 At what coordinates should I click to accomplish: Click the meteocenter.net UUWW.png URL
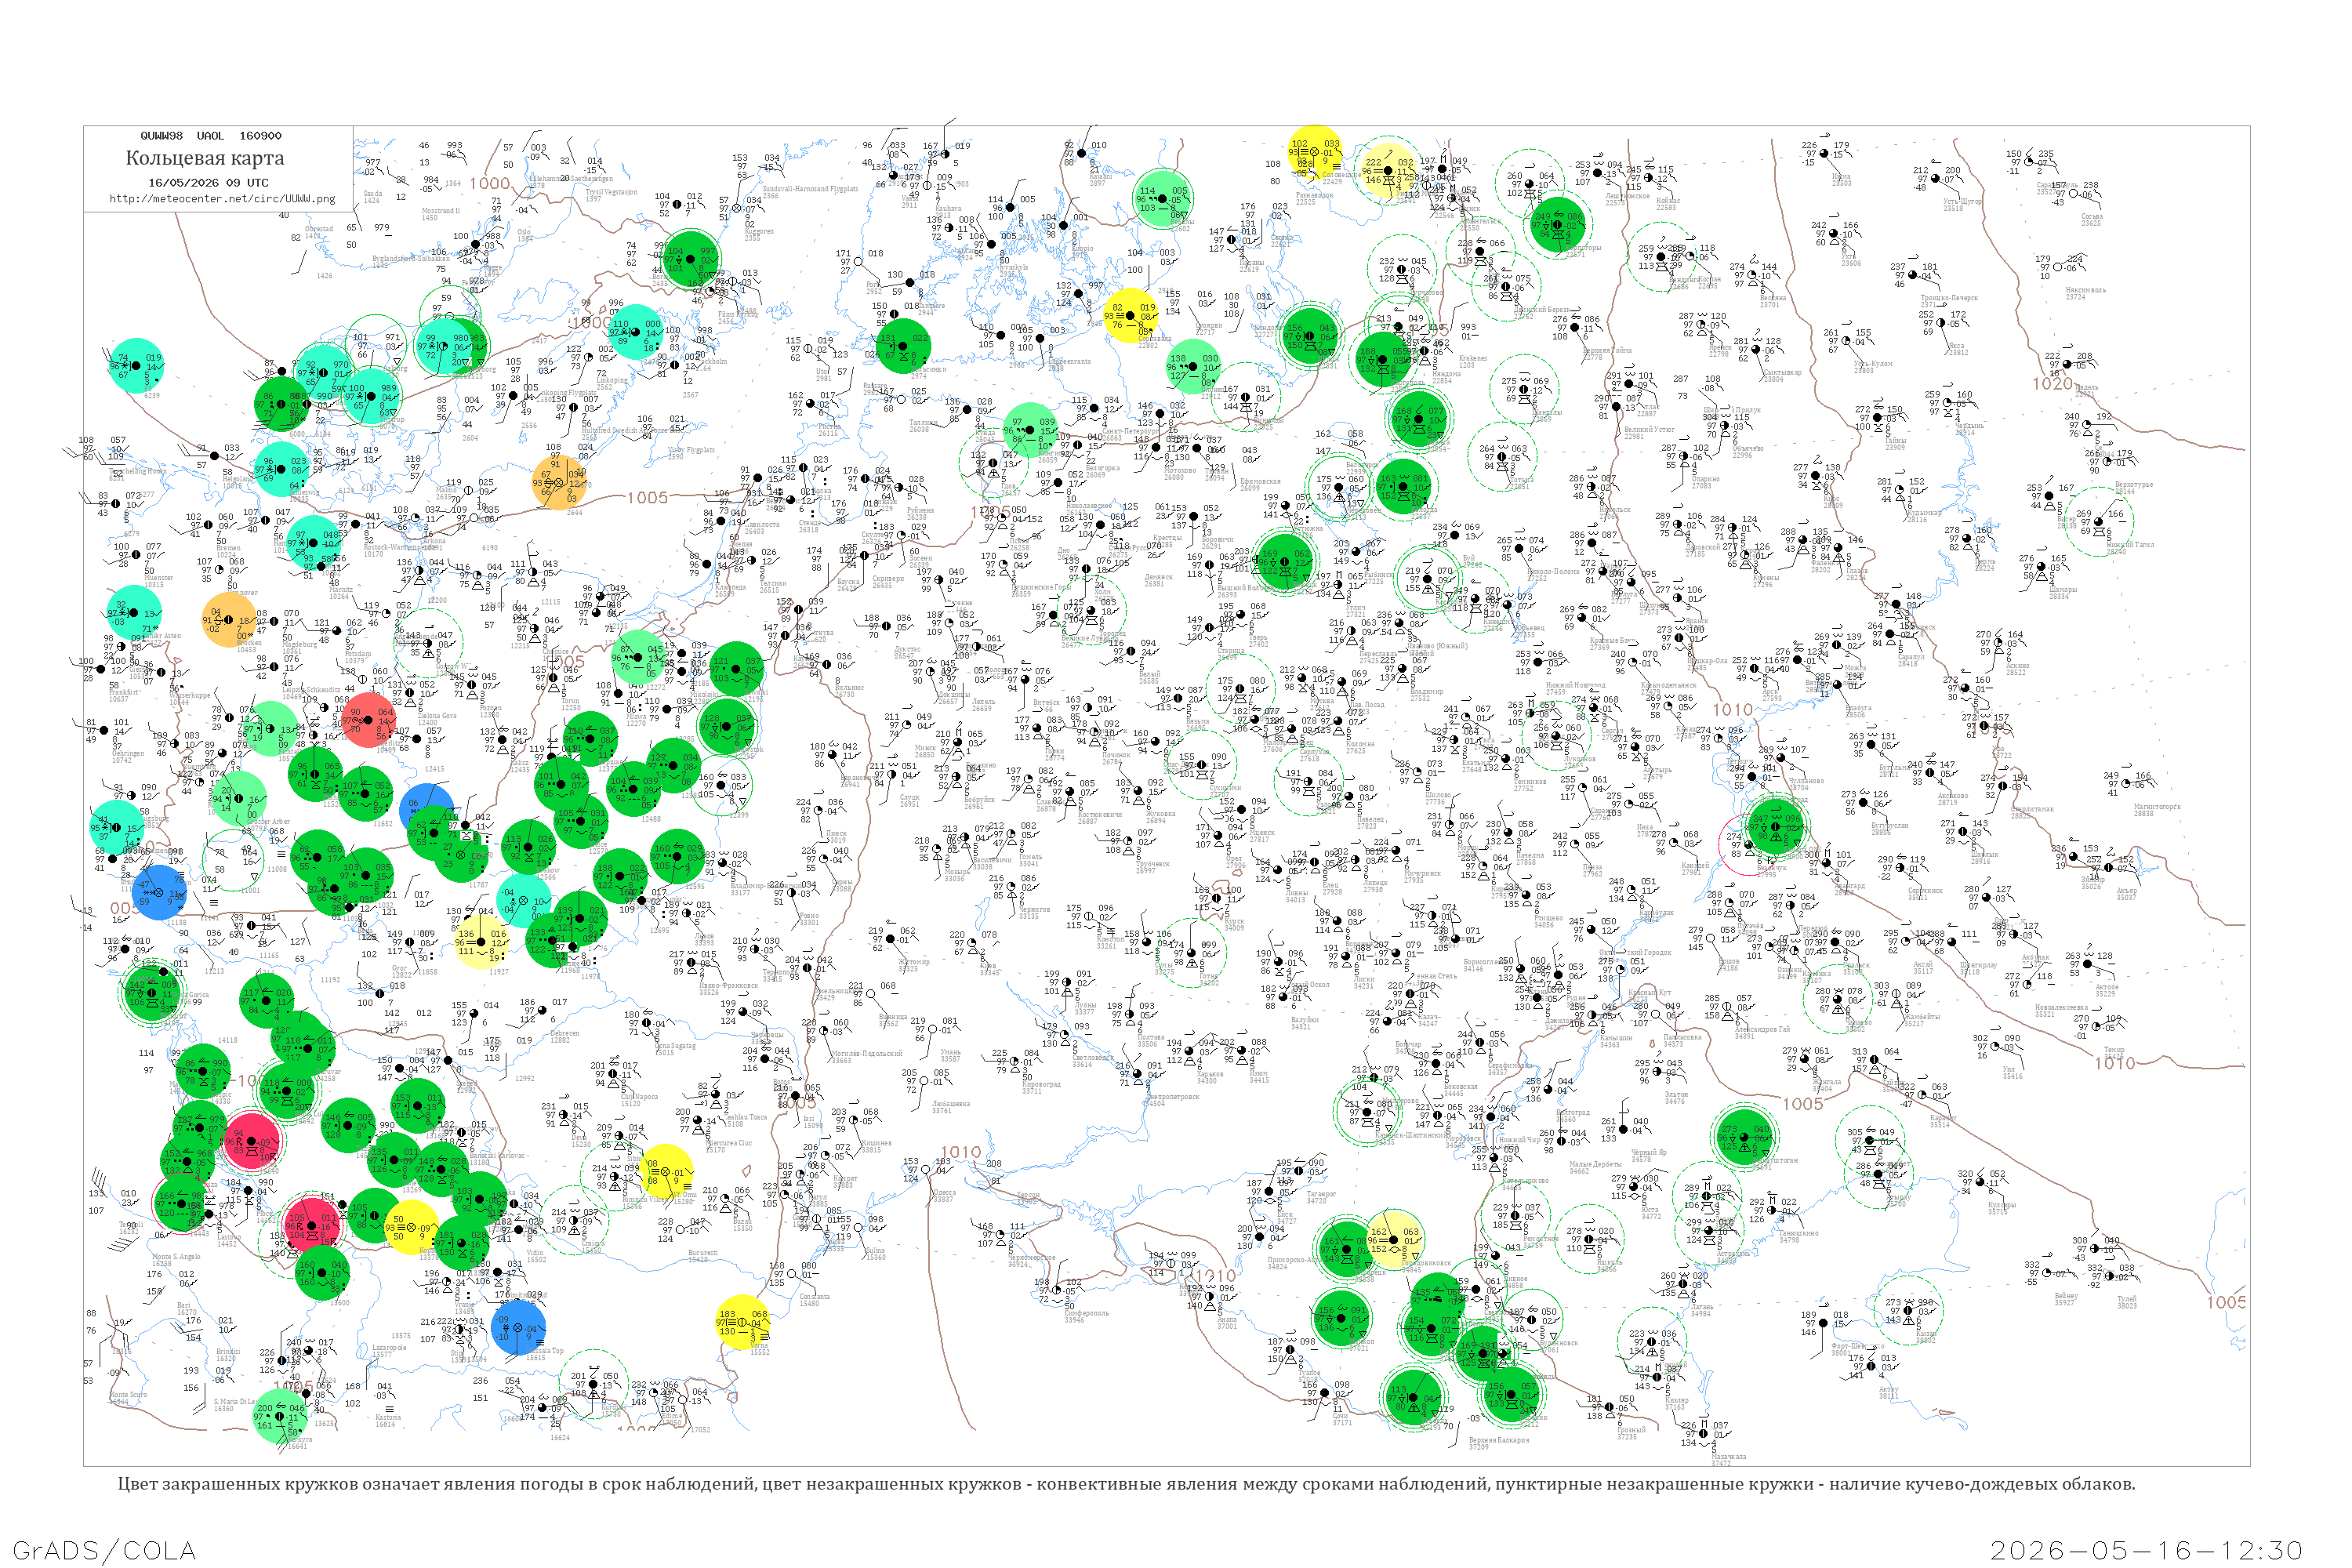tap(222, 198)
